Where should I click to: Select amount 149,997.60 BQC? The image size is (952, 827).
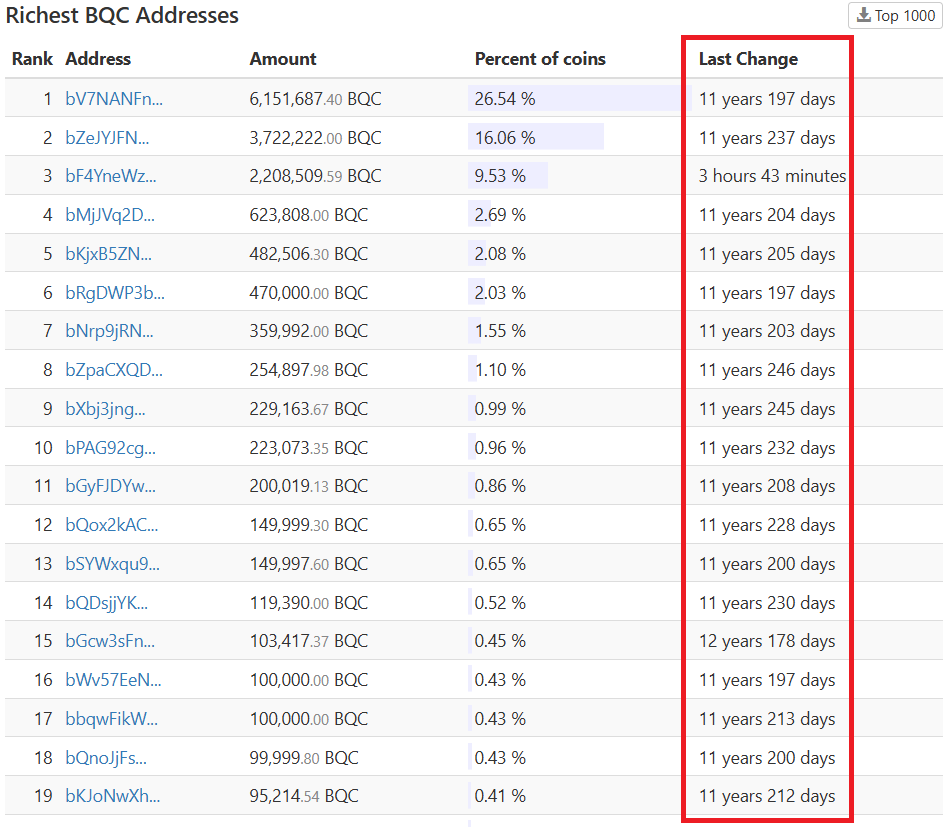click(x=308, y=563)
